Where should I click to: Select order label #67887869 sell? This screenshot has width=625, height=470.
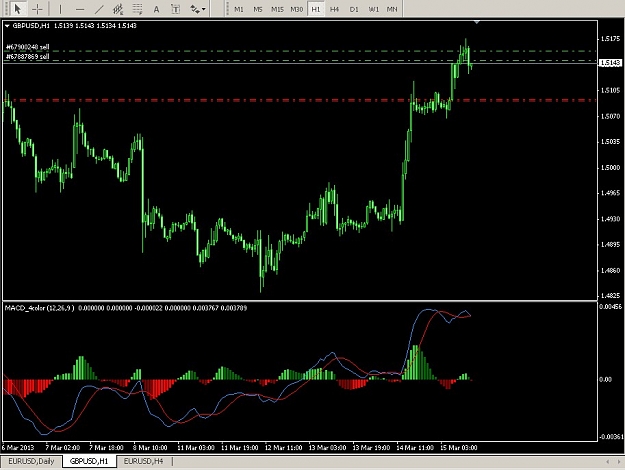pos(28,57)
